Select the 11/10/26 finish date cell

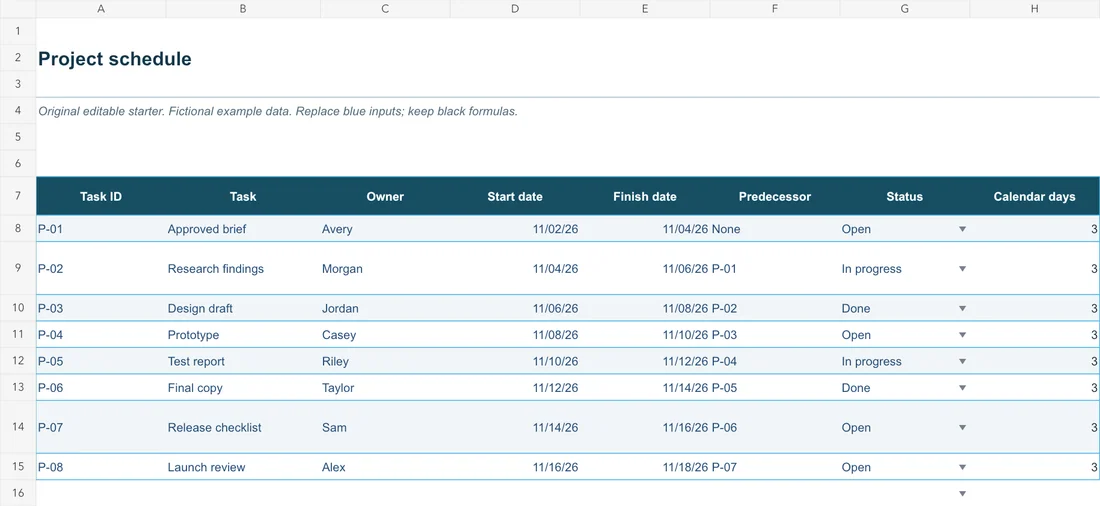pos(645,335)
